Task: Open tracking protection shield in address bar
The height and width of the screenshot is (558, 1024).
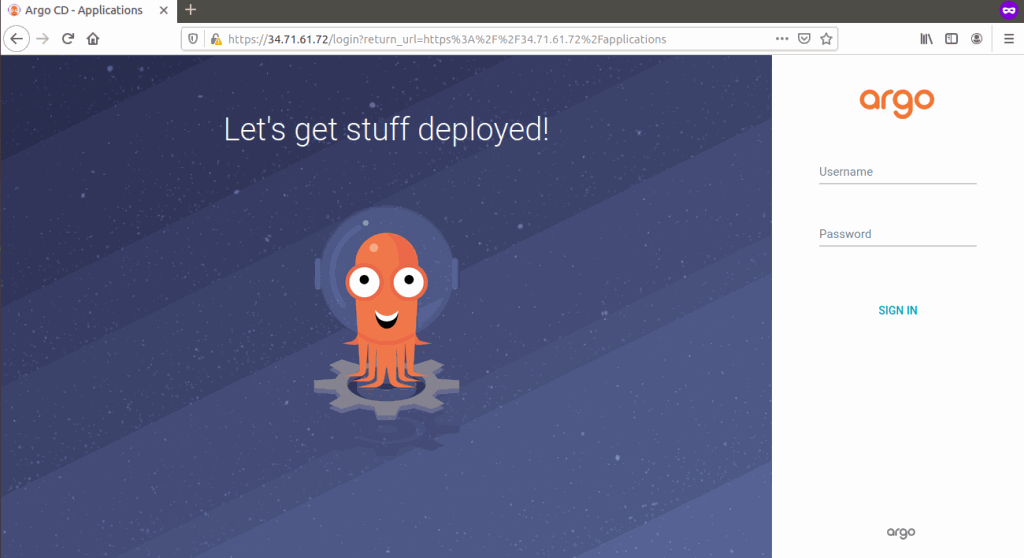Action: [193, 39]
